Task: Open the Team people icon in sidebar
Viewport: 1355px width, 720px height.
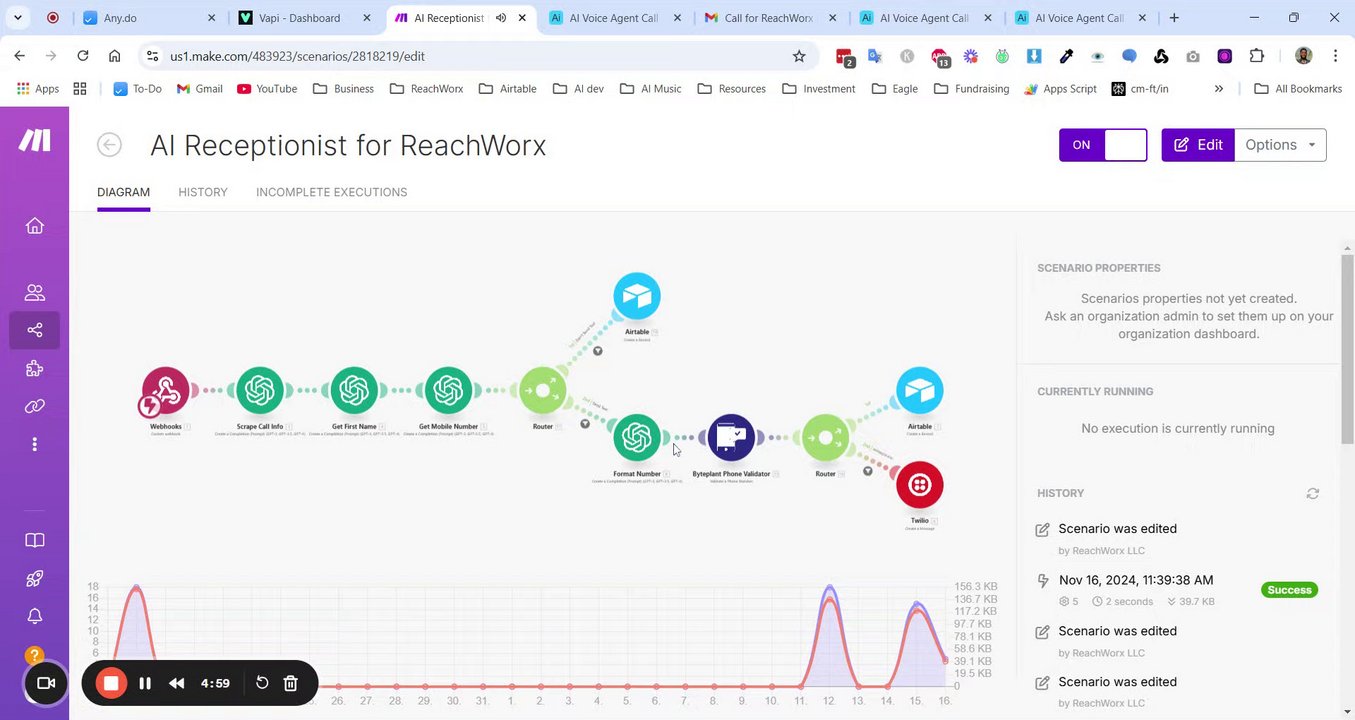Action: [35, 293]
